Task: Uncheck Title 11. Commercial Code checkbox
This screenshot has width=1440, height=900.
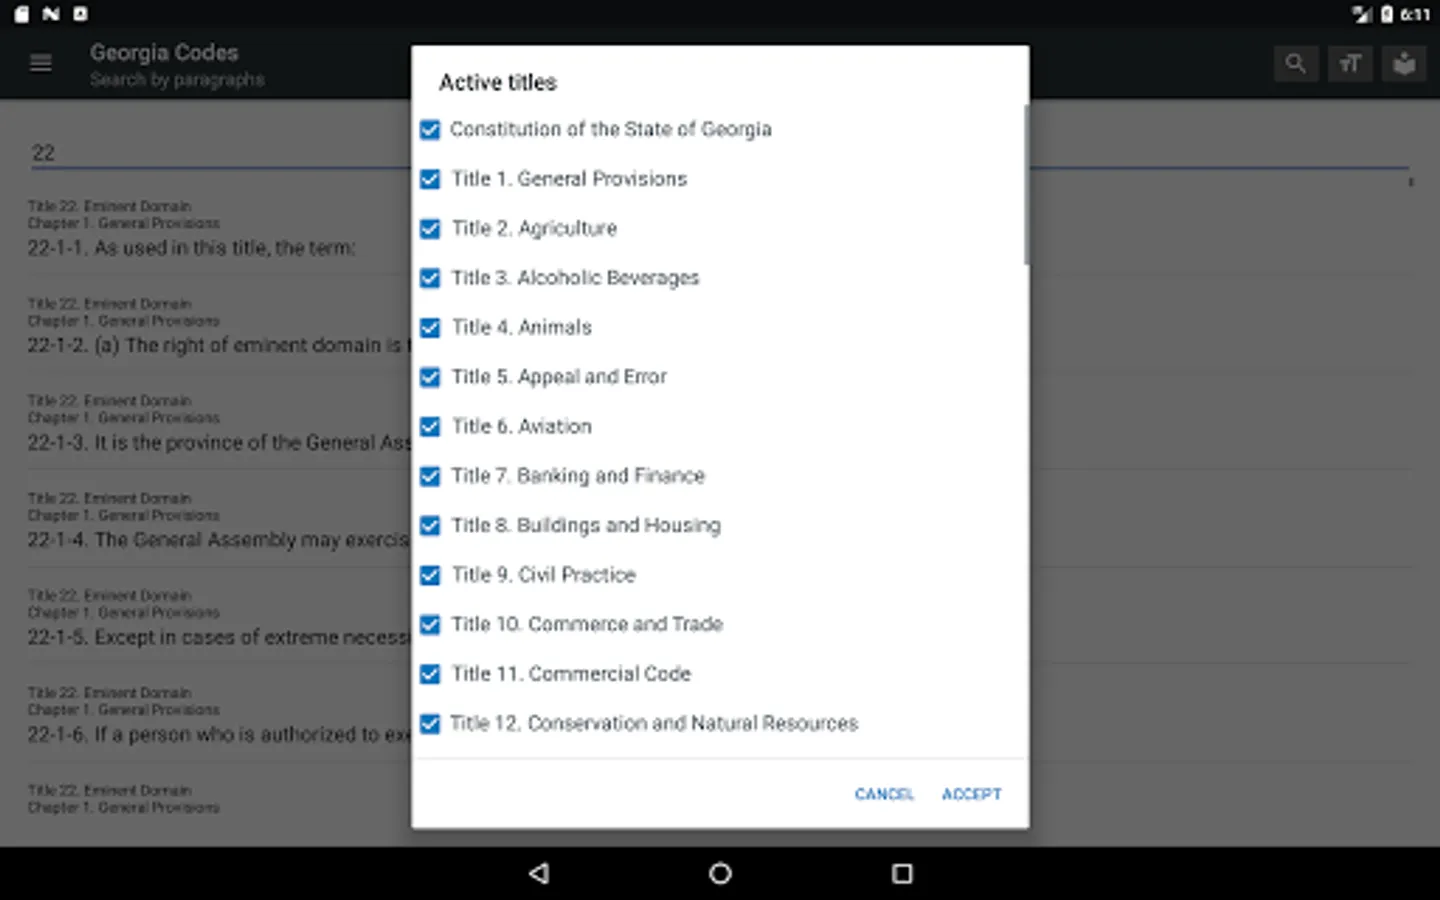Action: click(x=430, y=674)
